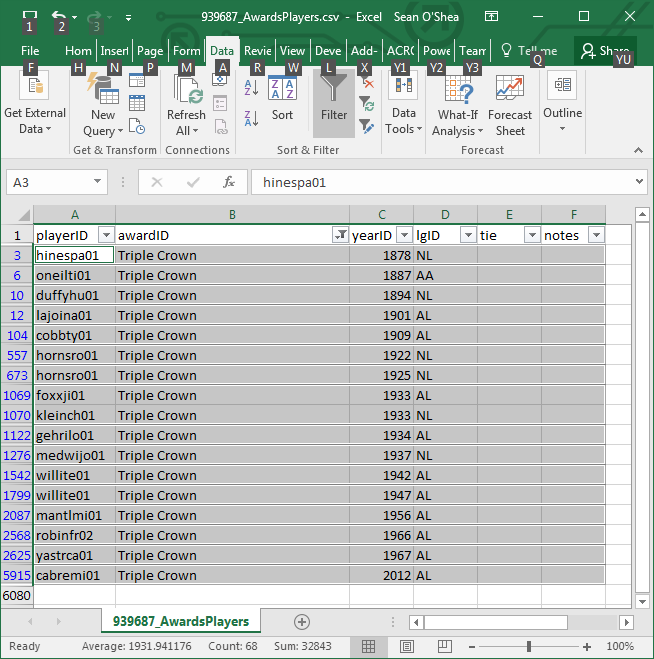Switch to Page Layout view
This screenshot has width=654, height=659.
coord(406,646)
